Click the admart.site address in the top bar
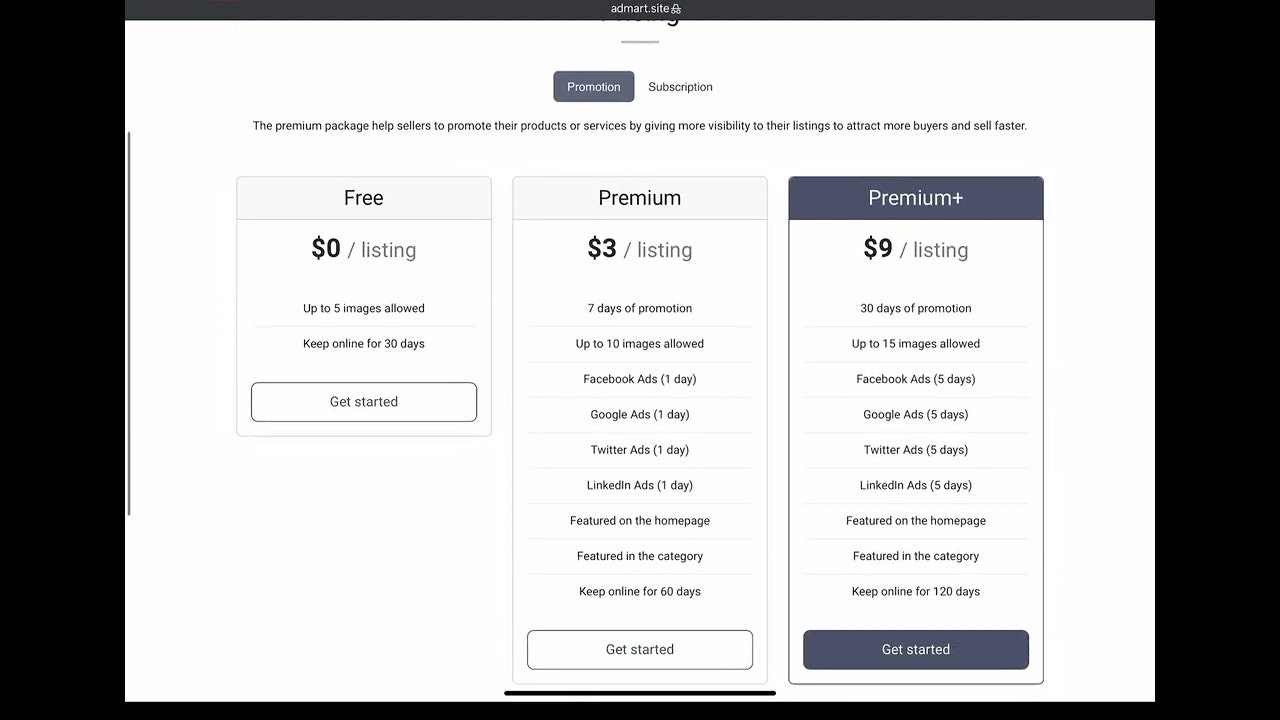 click(x=640, y=9)
